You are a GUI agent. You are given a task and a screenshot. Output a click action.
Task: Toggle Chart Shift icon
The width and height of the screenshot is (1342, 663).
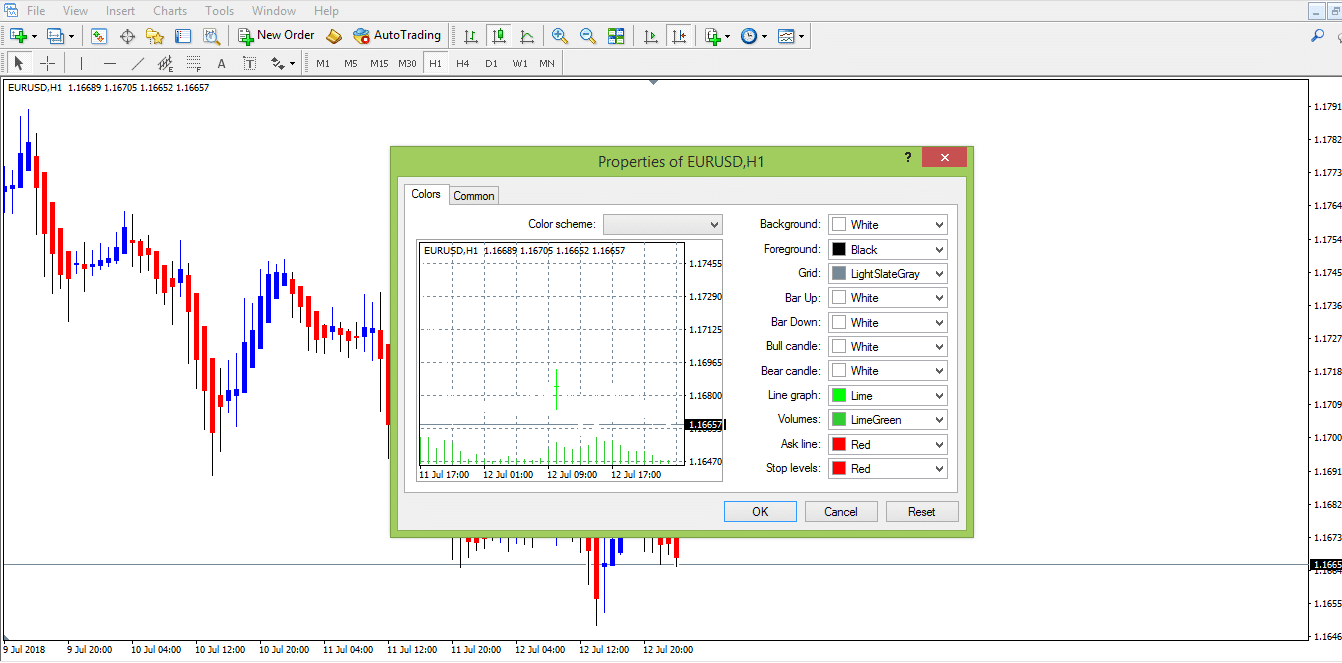[679, 36]
